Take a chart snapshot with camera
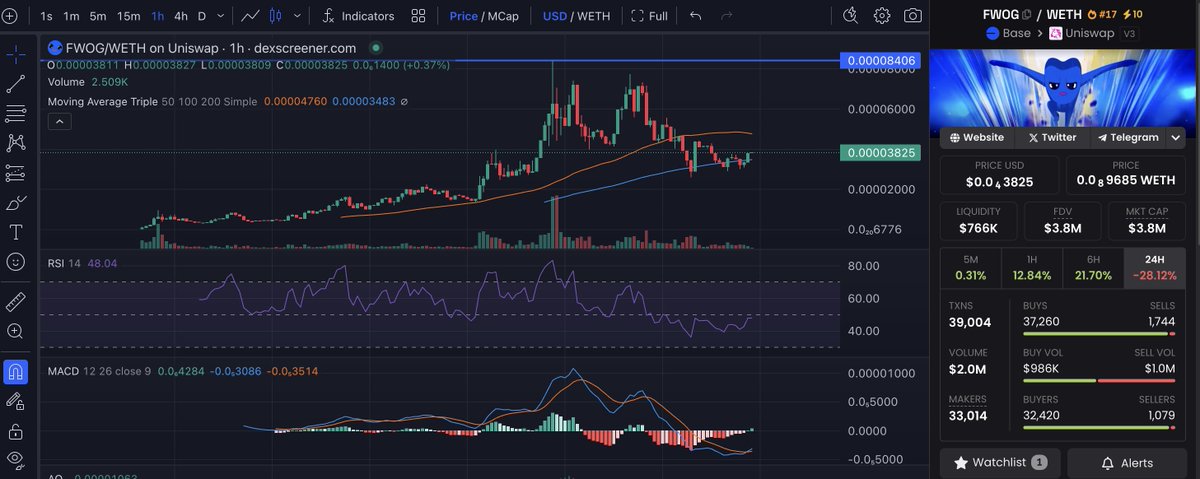Screen dimensions: 1200x479 [x=913, y=15]
